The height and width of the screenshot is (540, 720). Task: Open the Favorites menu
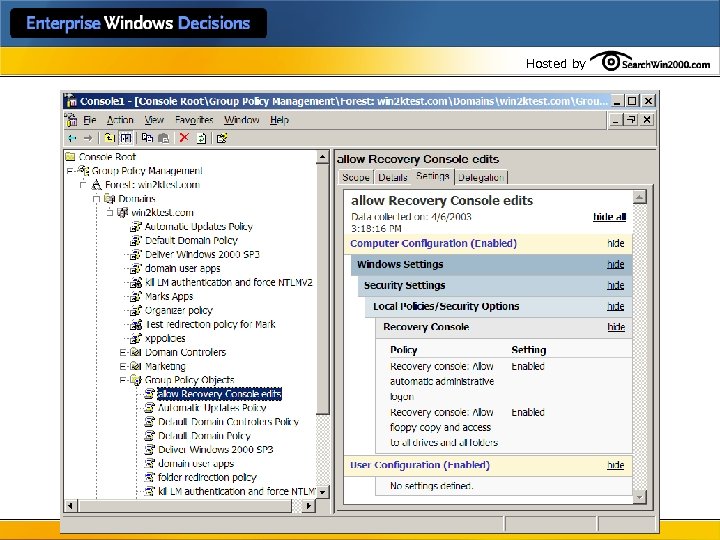coord(194,120)
